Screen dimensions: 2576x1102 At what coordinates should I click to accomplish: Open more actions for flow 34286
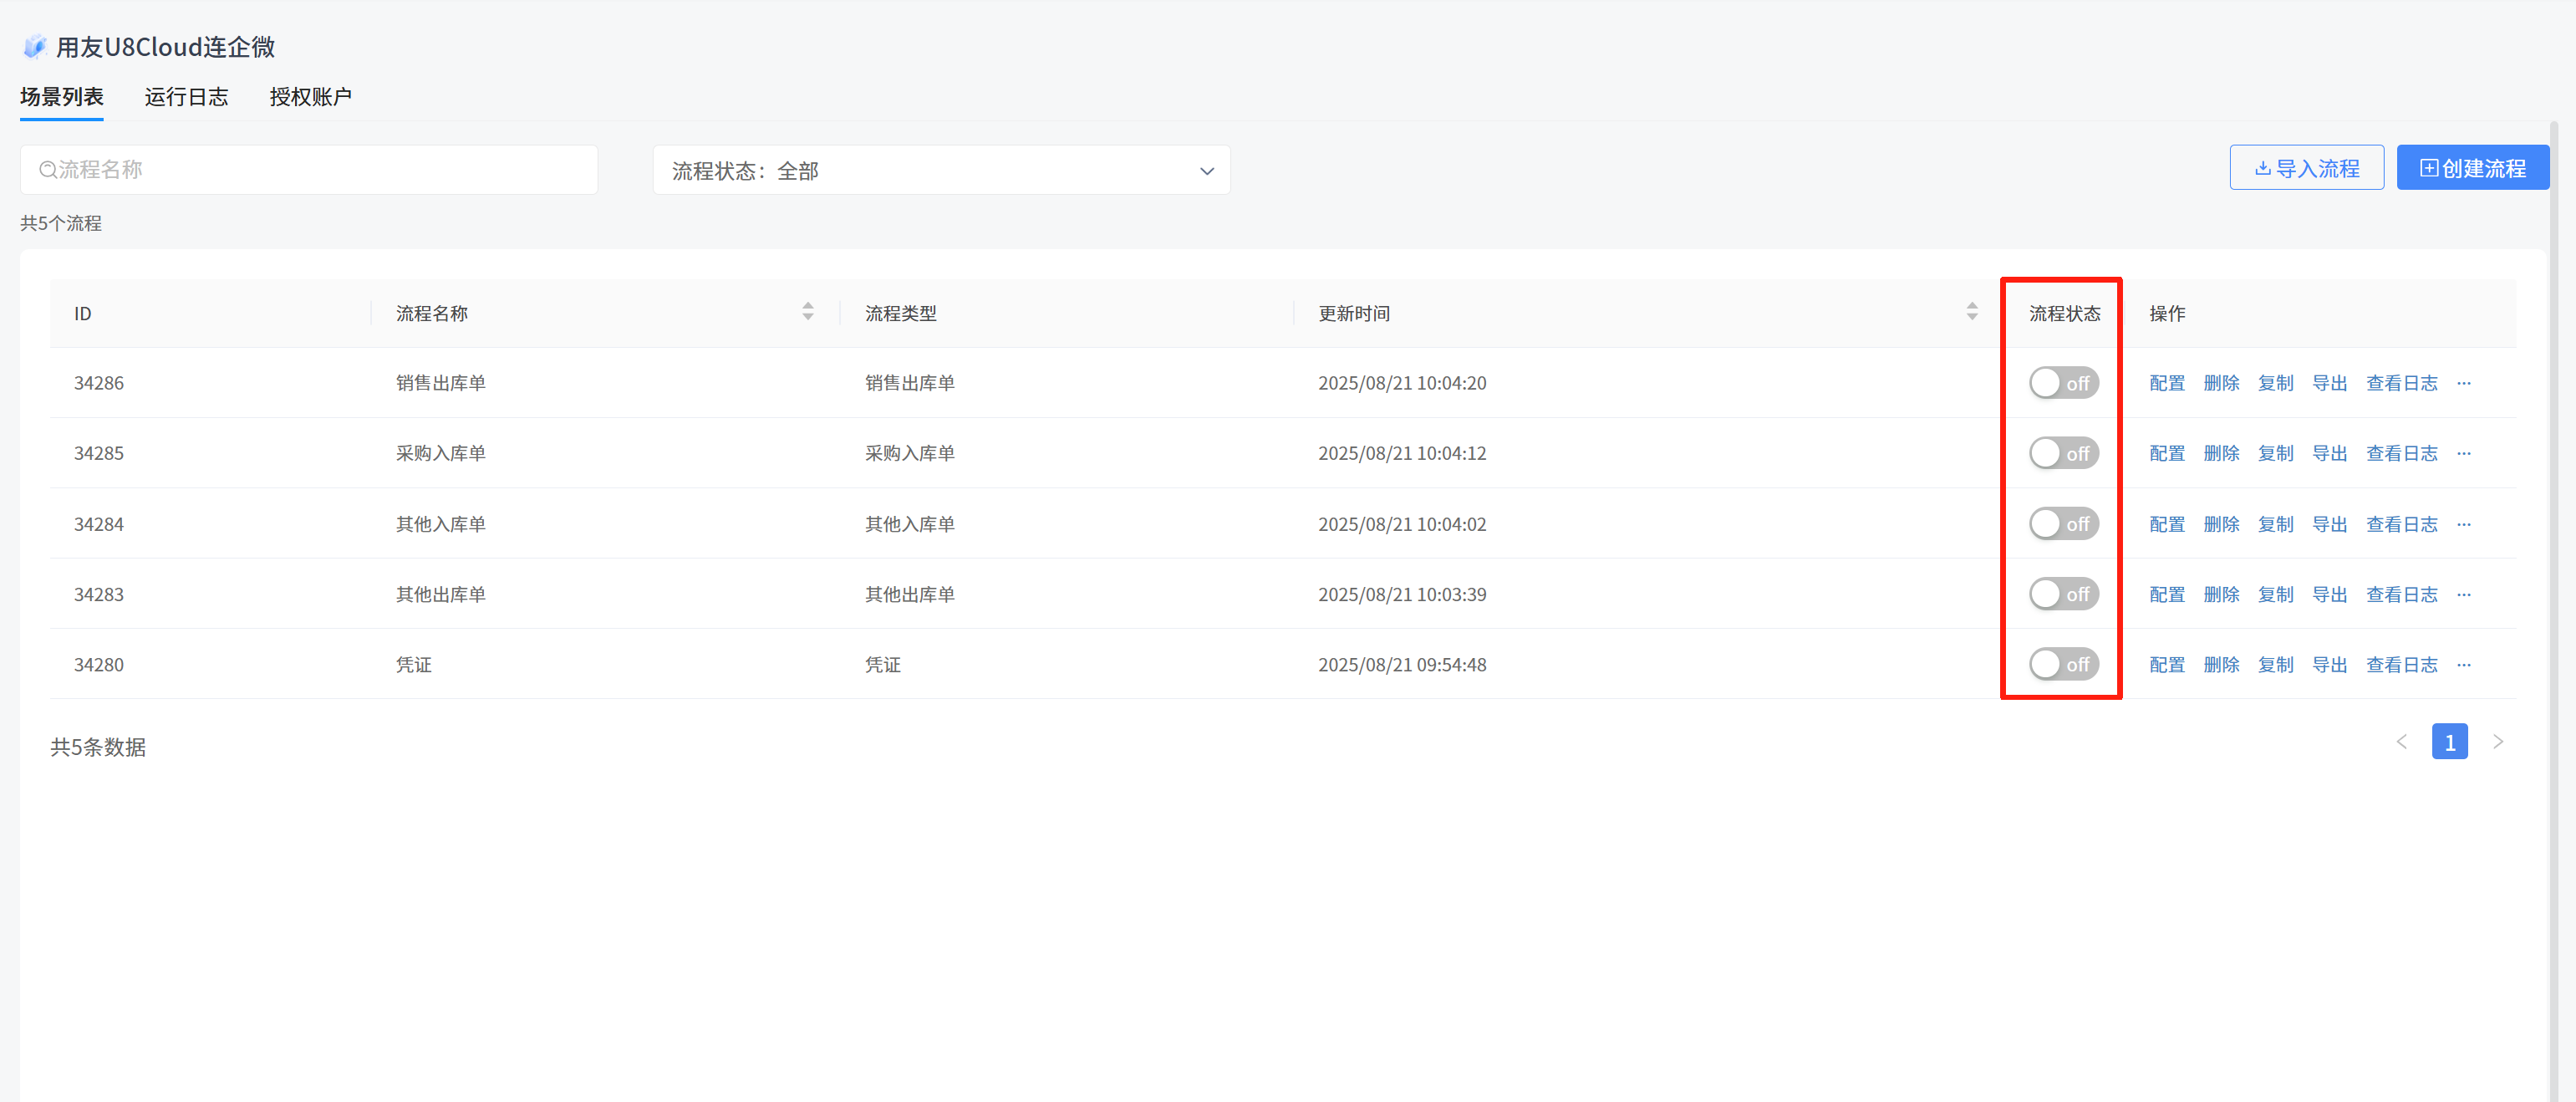[x=2464, y=383]
